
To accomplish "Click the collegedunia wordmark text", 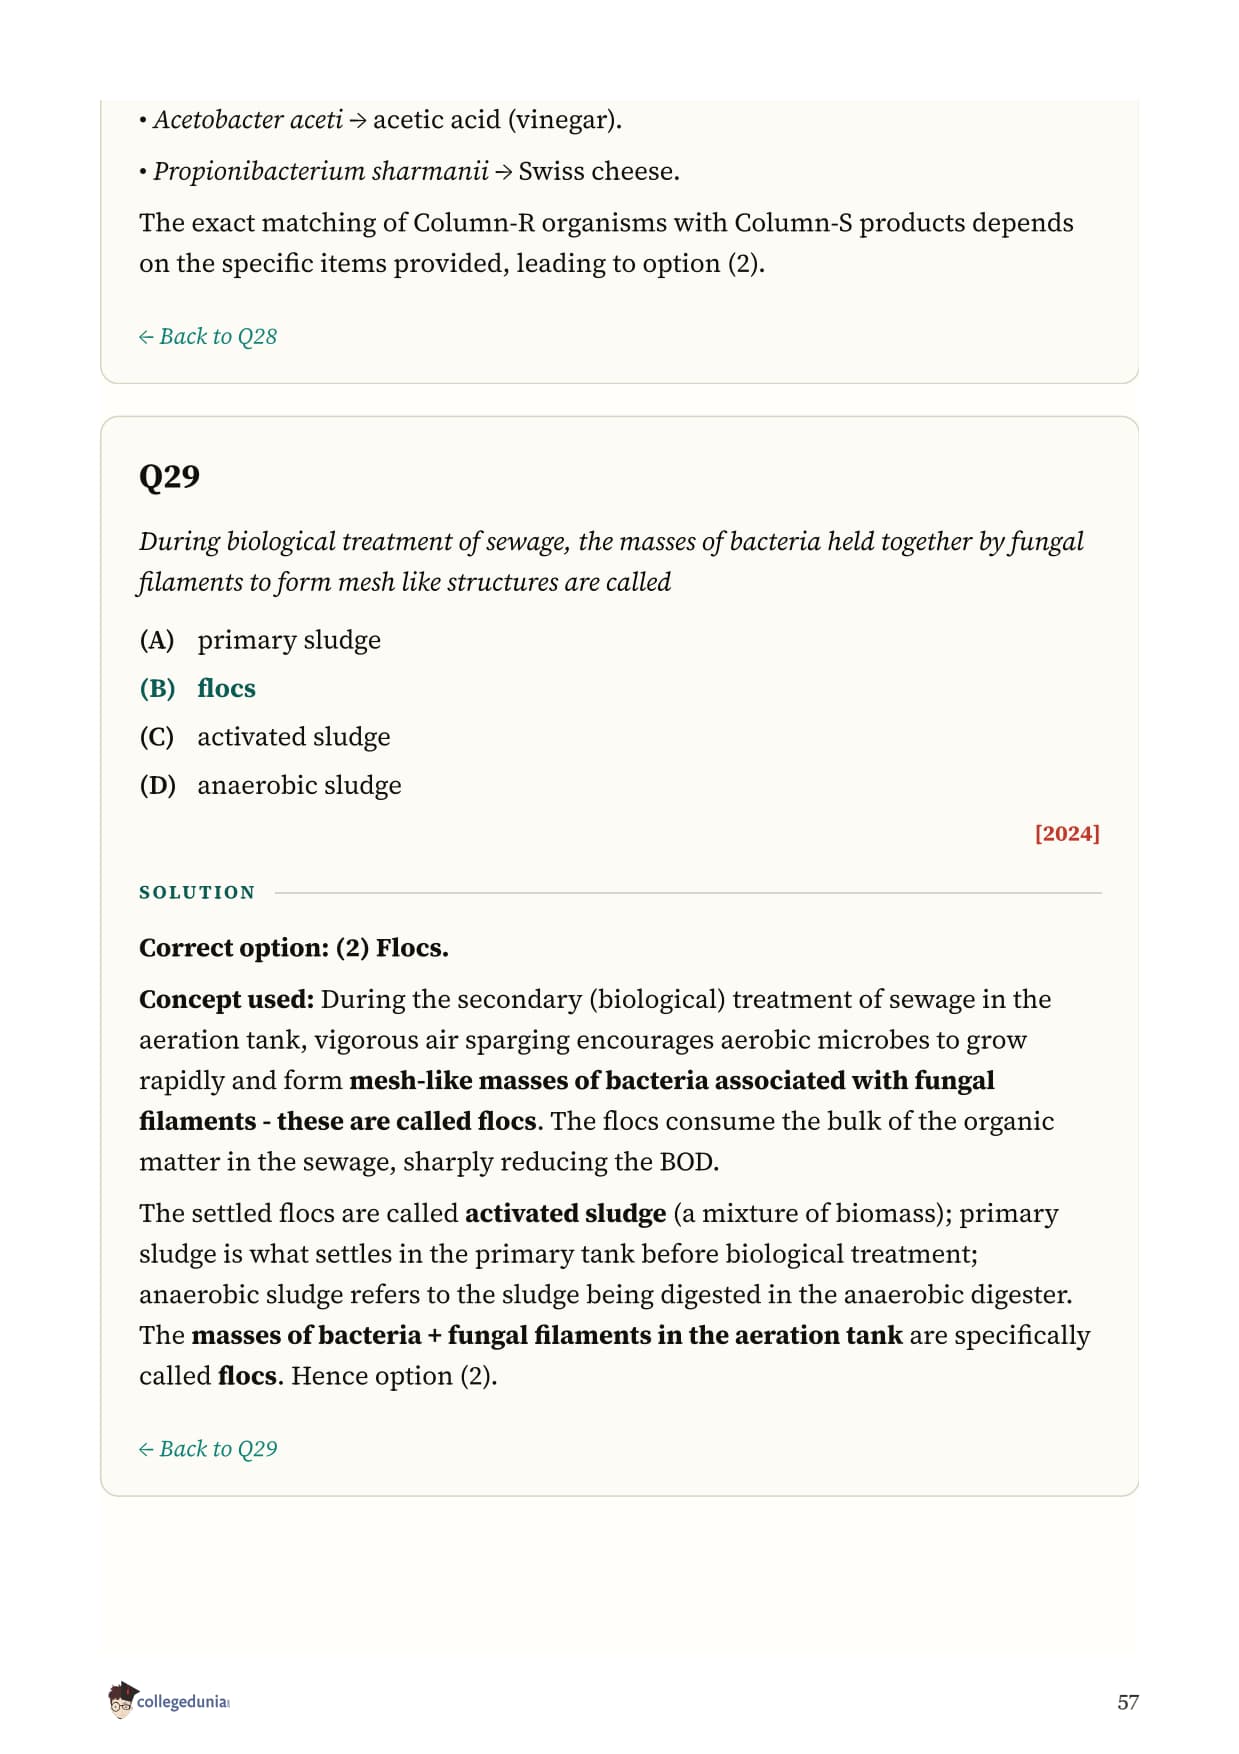I will 183,1701.
